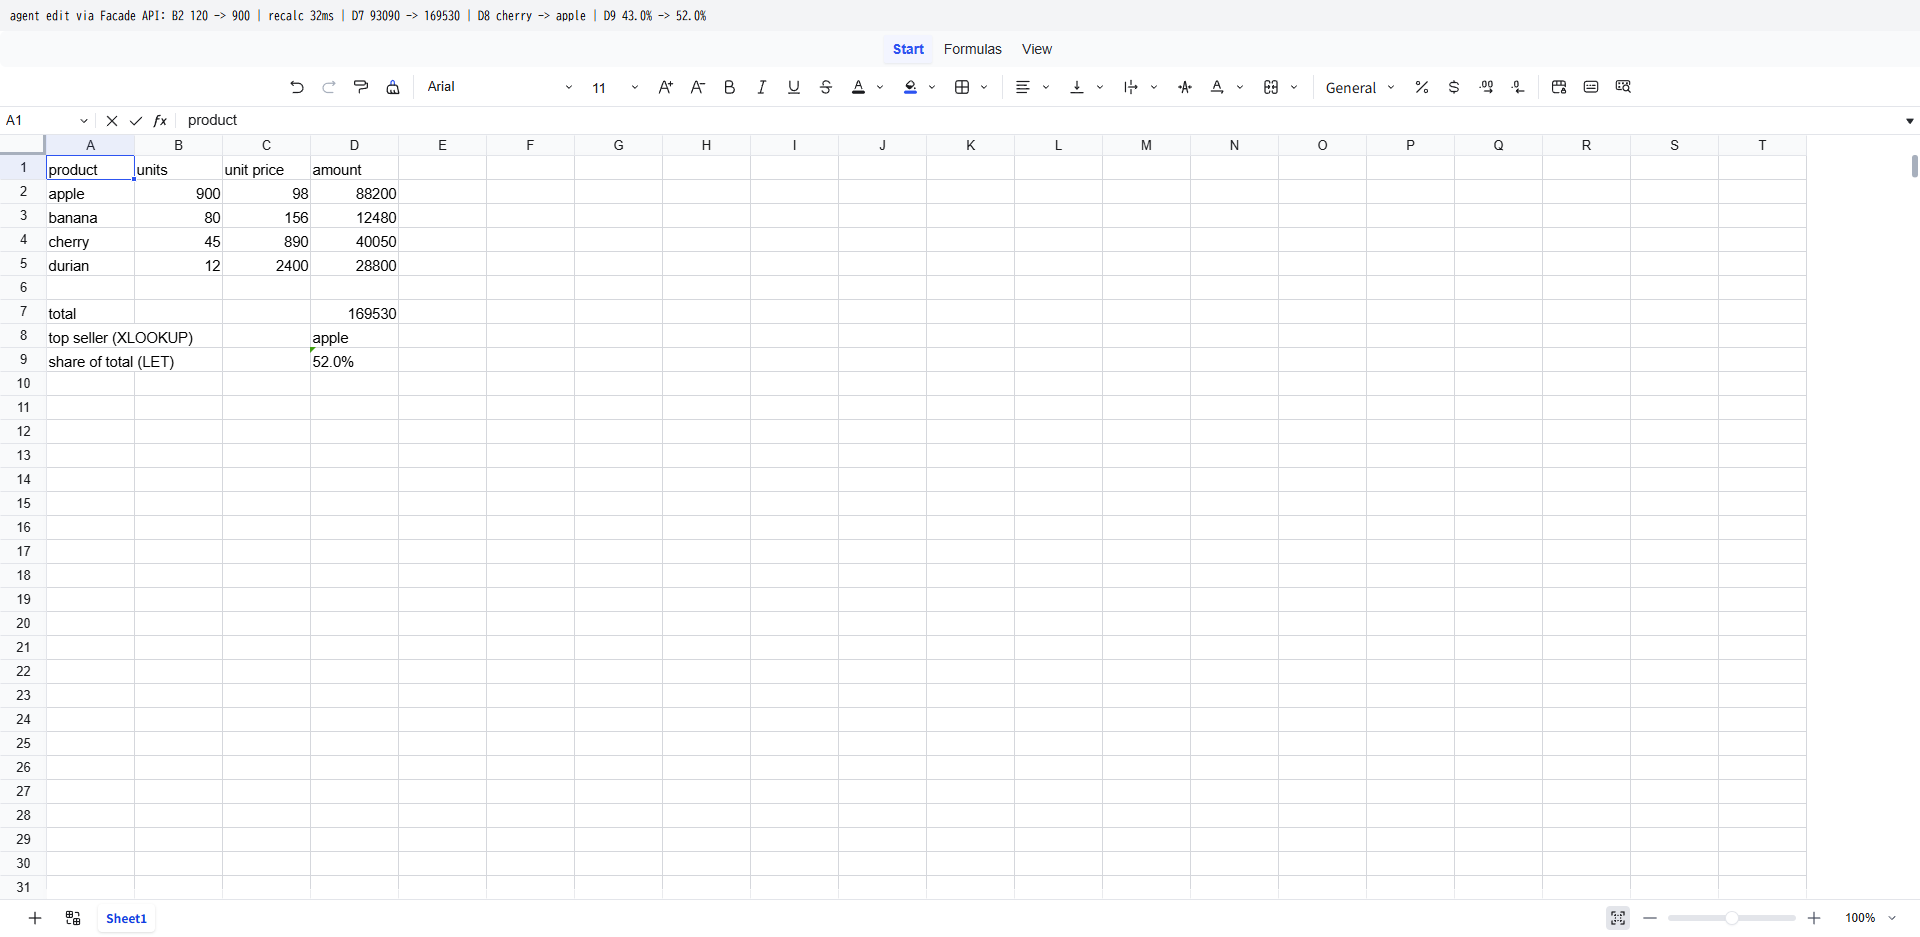This screenshot has width=1920, height=937.
Task: Toggle bold formatting
Action: click(x=730, y=87)
